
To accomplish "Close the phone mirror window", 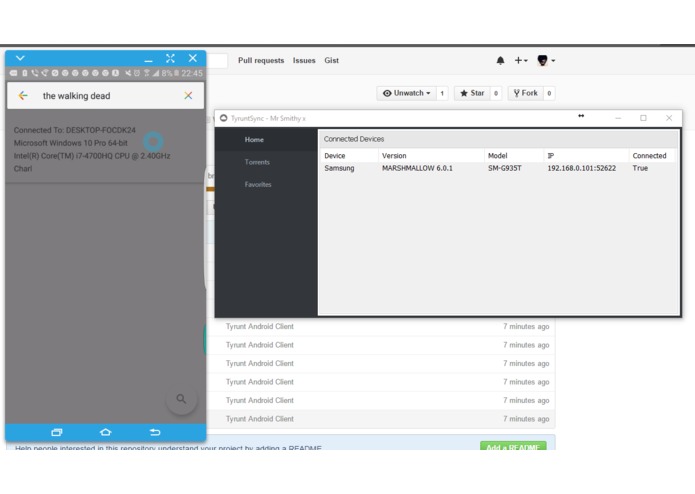I will 193,58.
